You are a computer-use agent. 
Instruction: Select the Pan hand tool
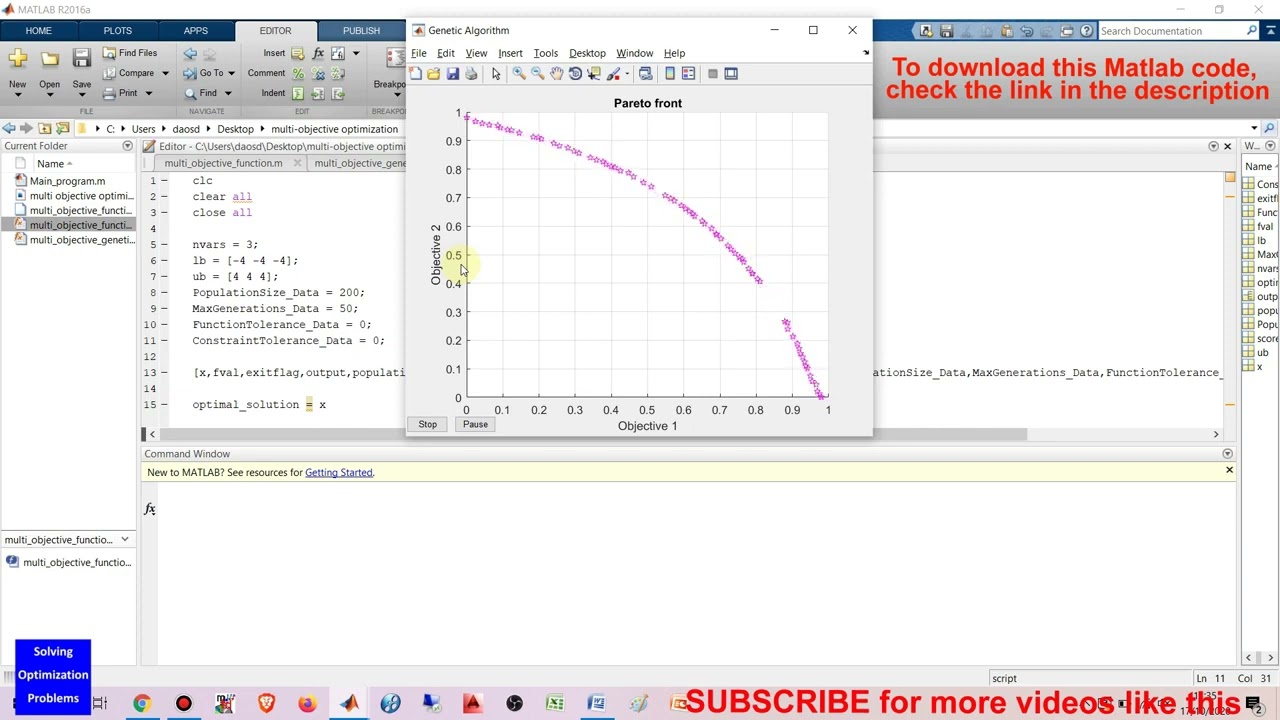[556, 73]
